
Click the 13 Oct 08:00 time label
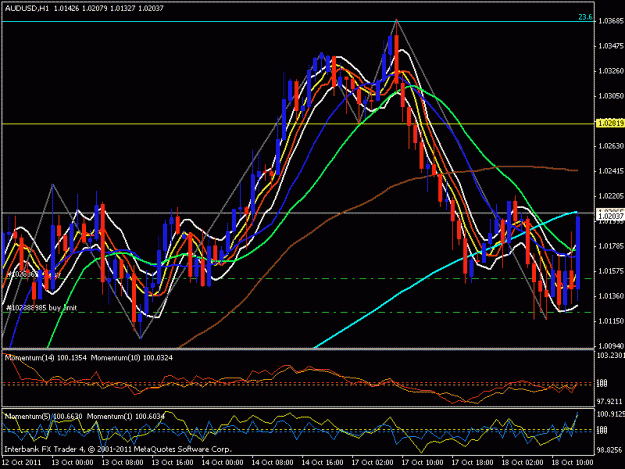pyautogui.click(x=122, y=462)
